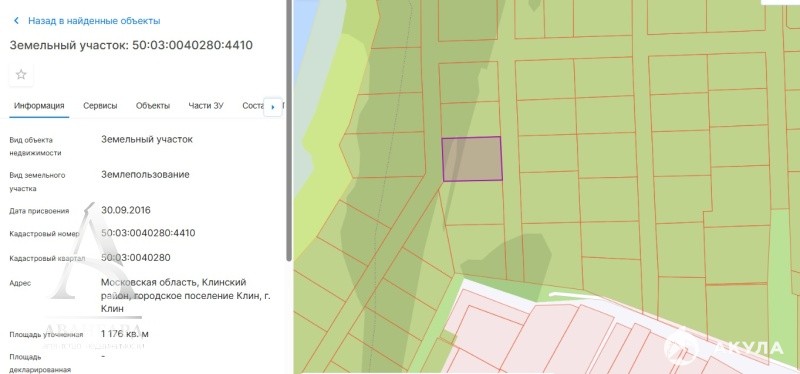This screenshot has height=374, width=800.
Task: Click the back arrow icon
Action: pyautogui.click(x=16, y=21)
